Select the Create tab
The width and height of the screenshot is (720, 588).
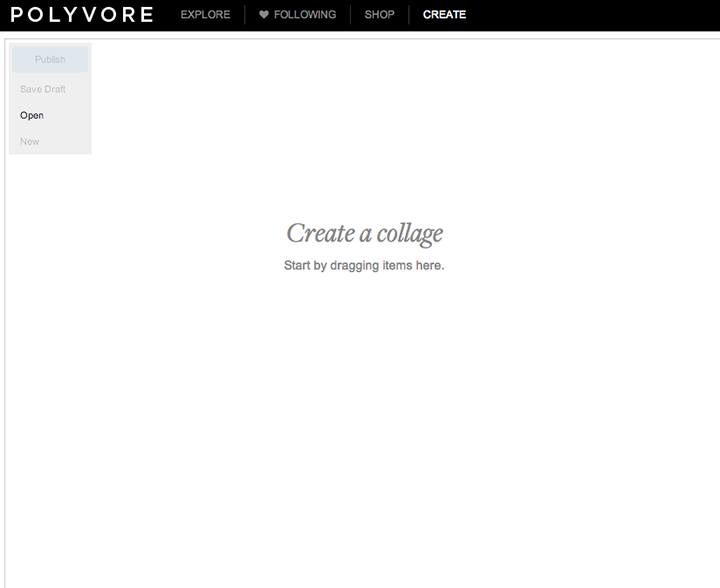[x=444, y=15]
